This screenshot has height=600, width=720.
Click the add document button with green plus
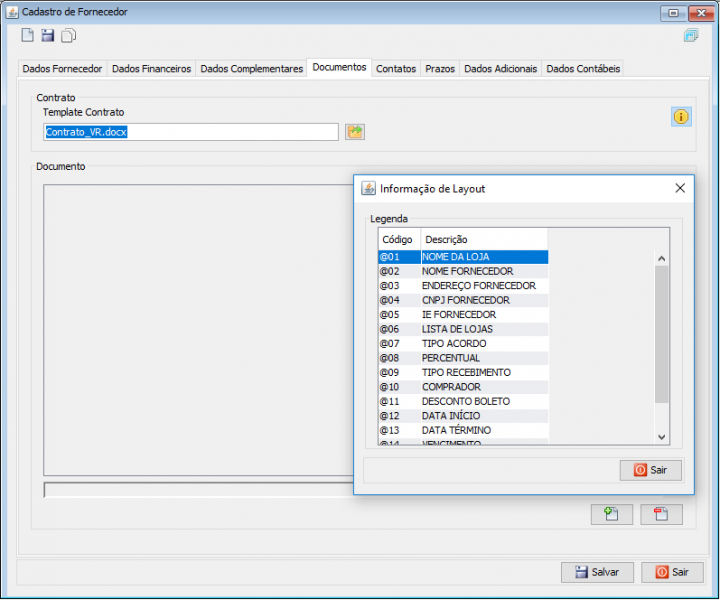pos(612,514)
